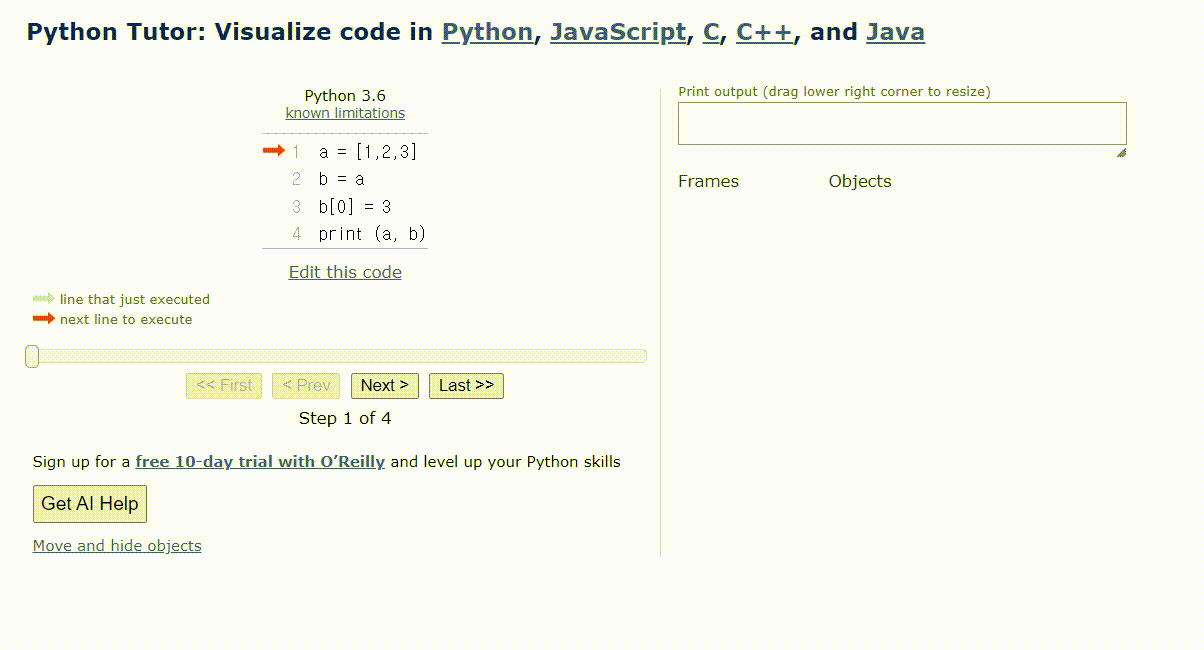
Task: Click the Objects heading
Action: (860, 181)
